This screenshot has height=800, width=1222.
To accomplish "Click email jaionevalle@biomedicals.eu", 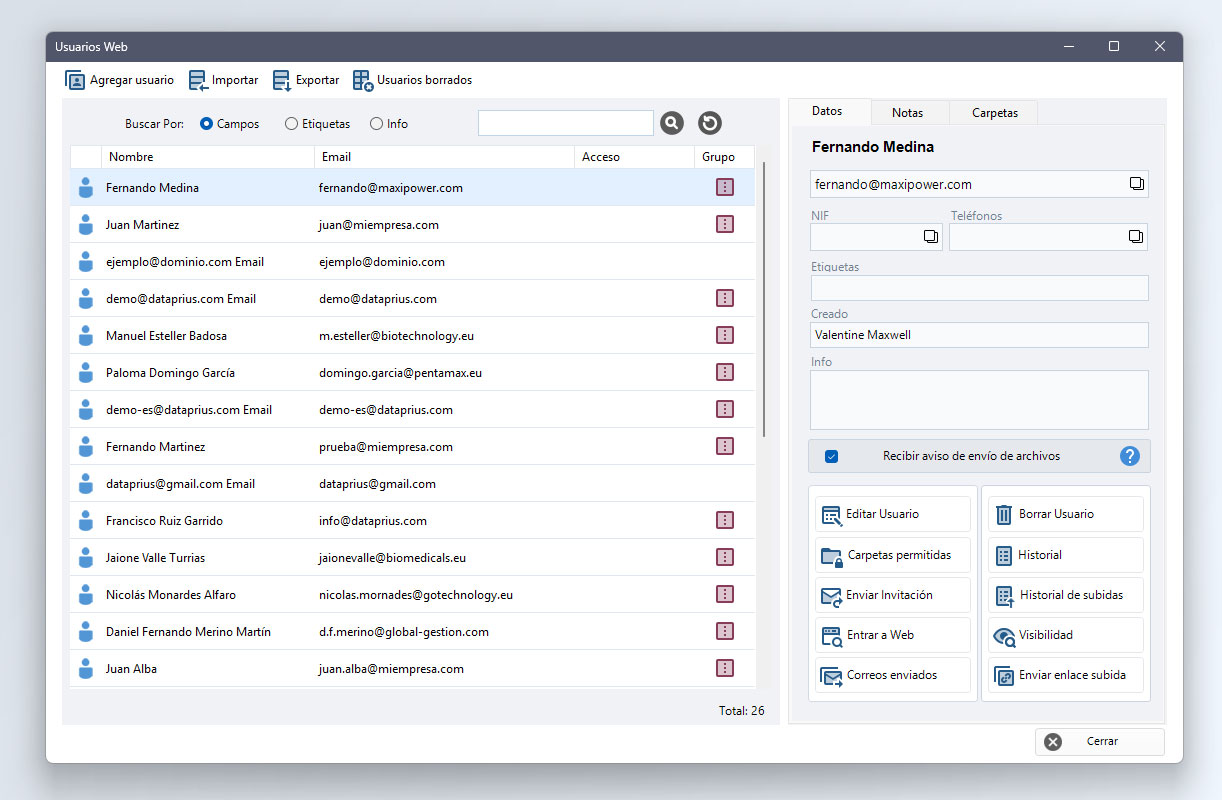I will point(392,558).
